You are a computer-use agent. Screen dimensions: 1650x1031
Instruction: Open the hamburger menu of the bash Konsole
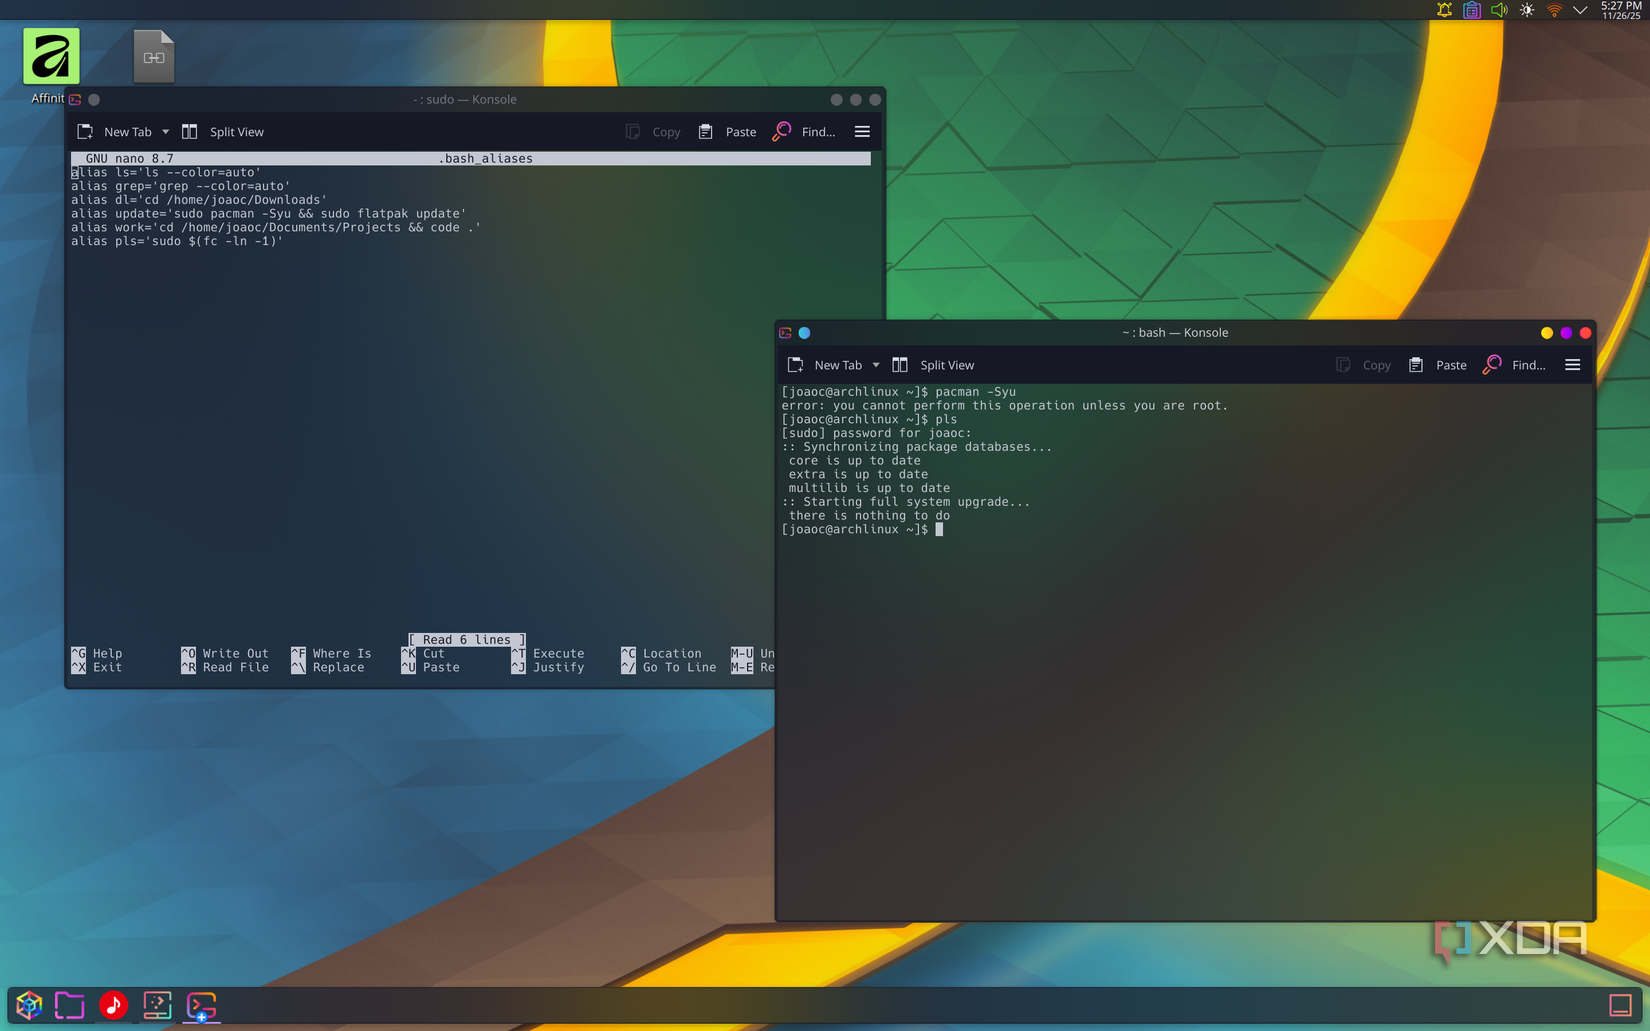coord(1573,364)
